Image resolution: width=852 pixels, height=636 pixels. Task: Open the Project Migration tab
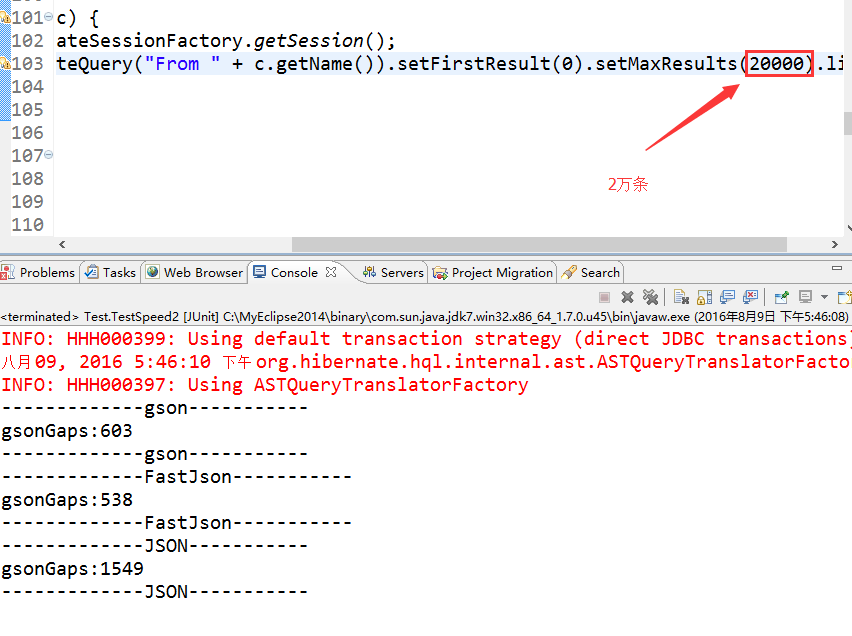(493, 272)
